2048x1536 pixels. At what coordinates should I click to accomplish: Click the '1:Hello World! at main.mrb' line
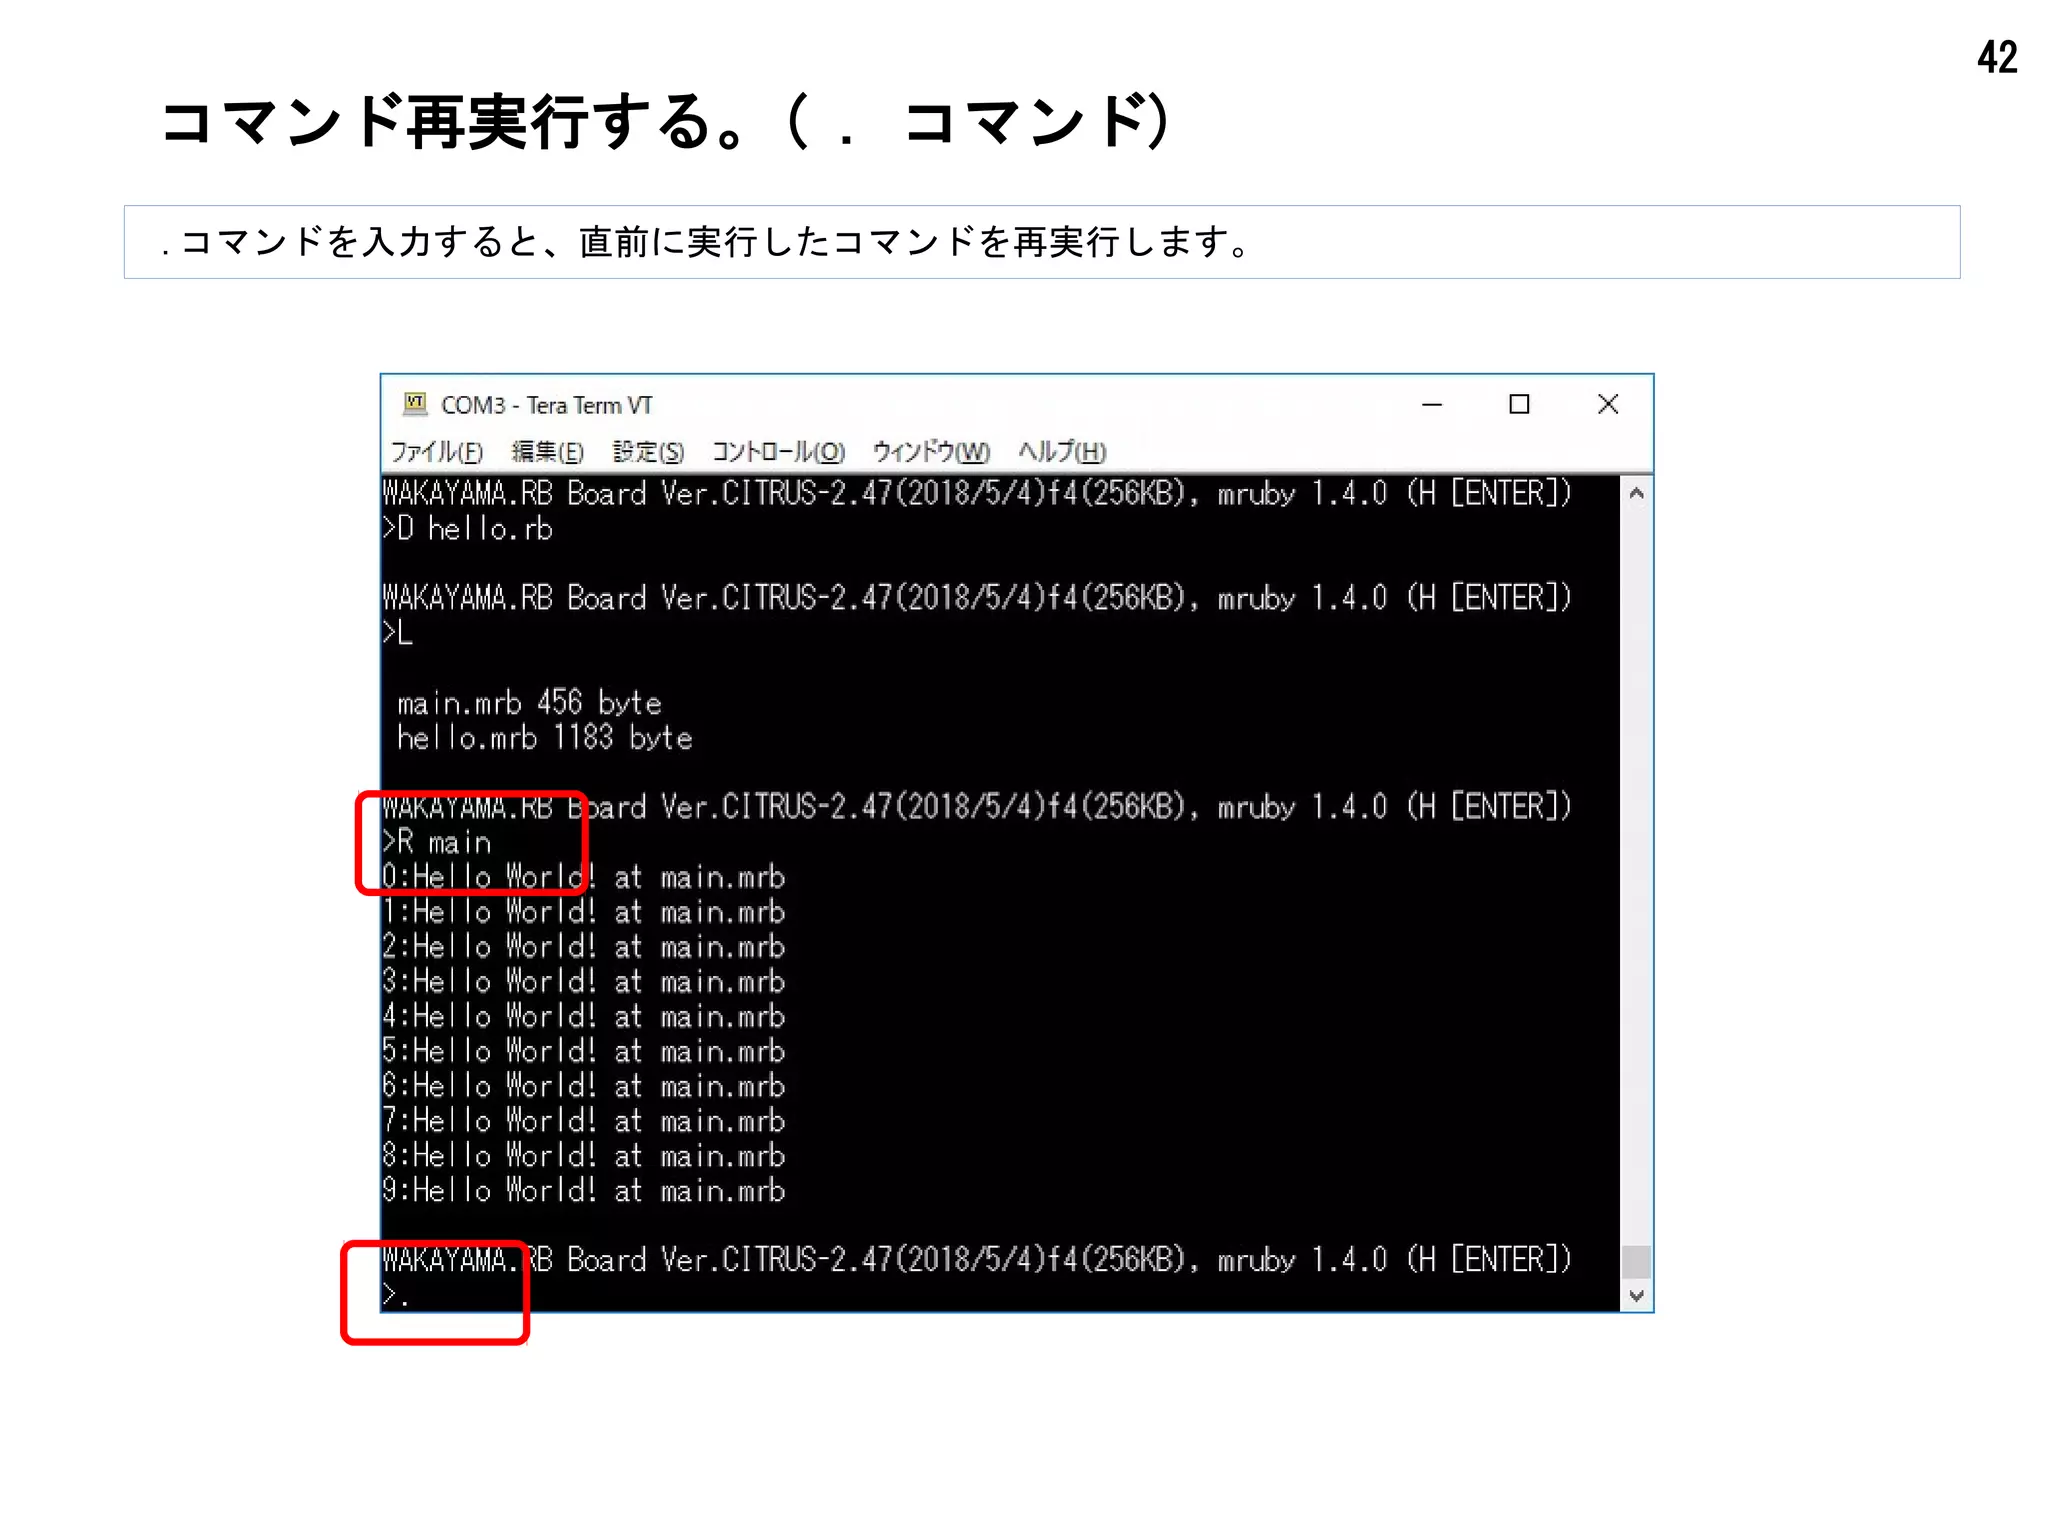click(x=584, y=912)
